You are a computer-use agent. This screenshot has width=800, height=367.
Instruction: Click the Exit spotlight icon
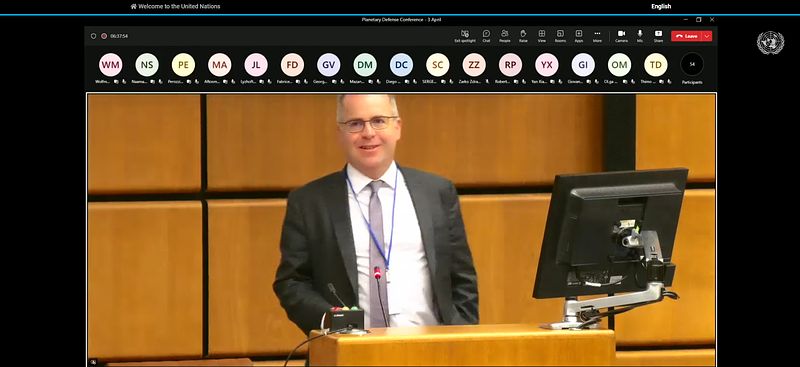coord(465,36)
